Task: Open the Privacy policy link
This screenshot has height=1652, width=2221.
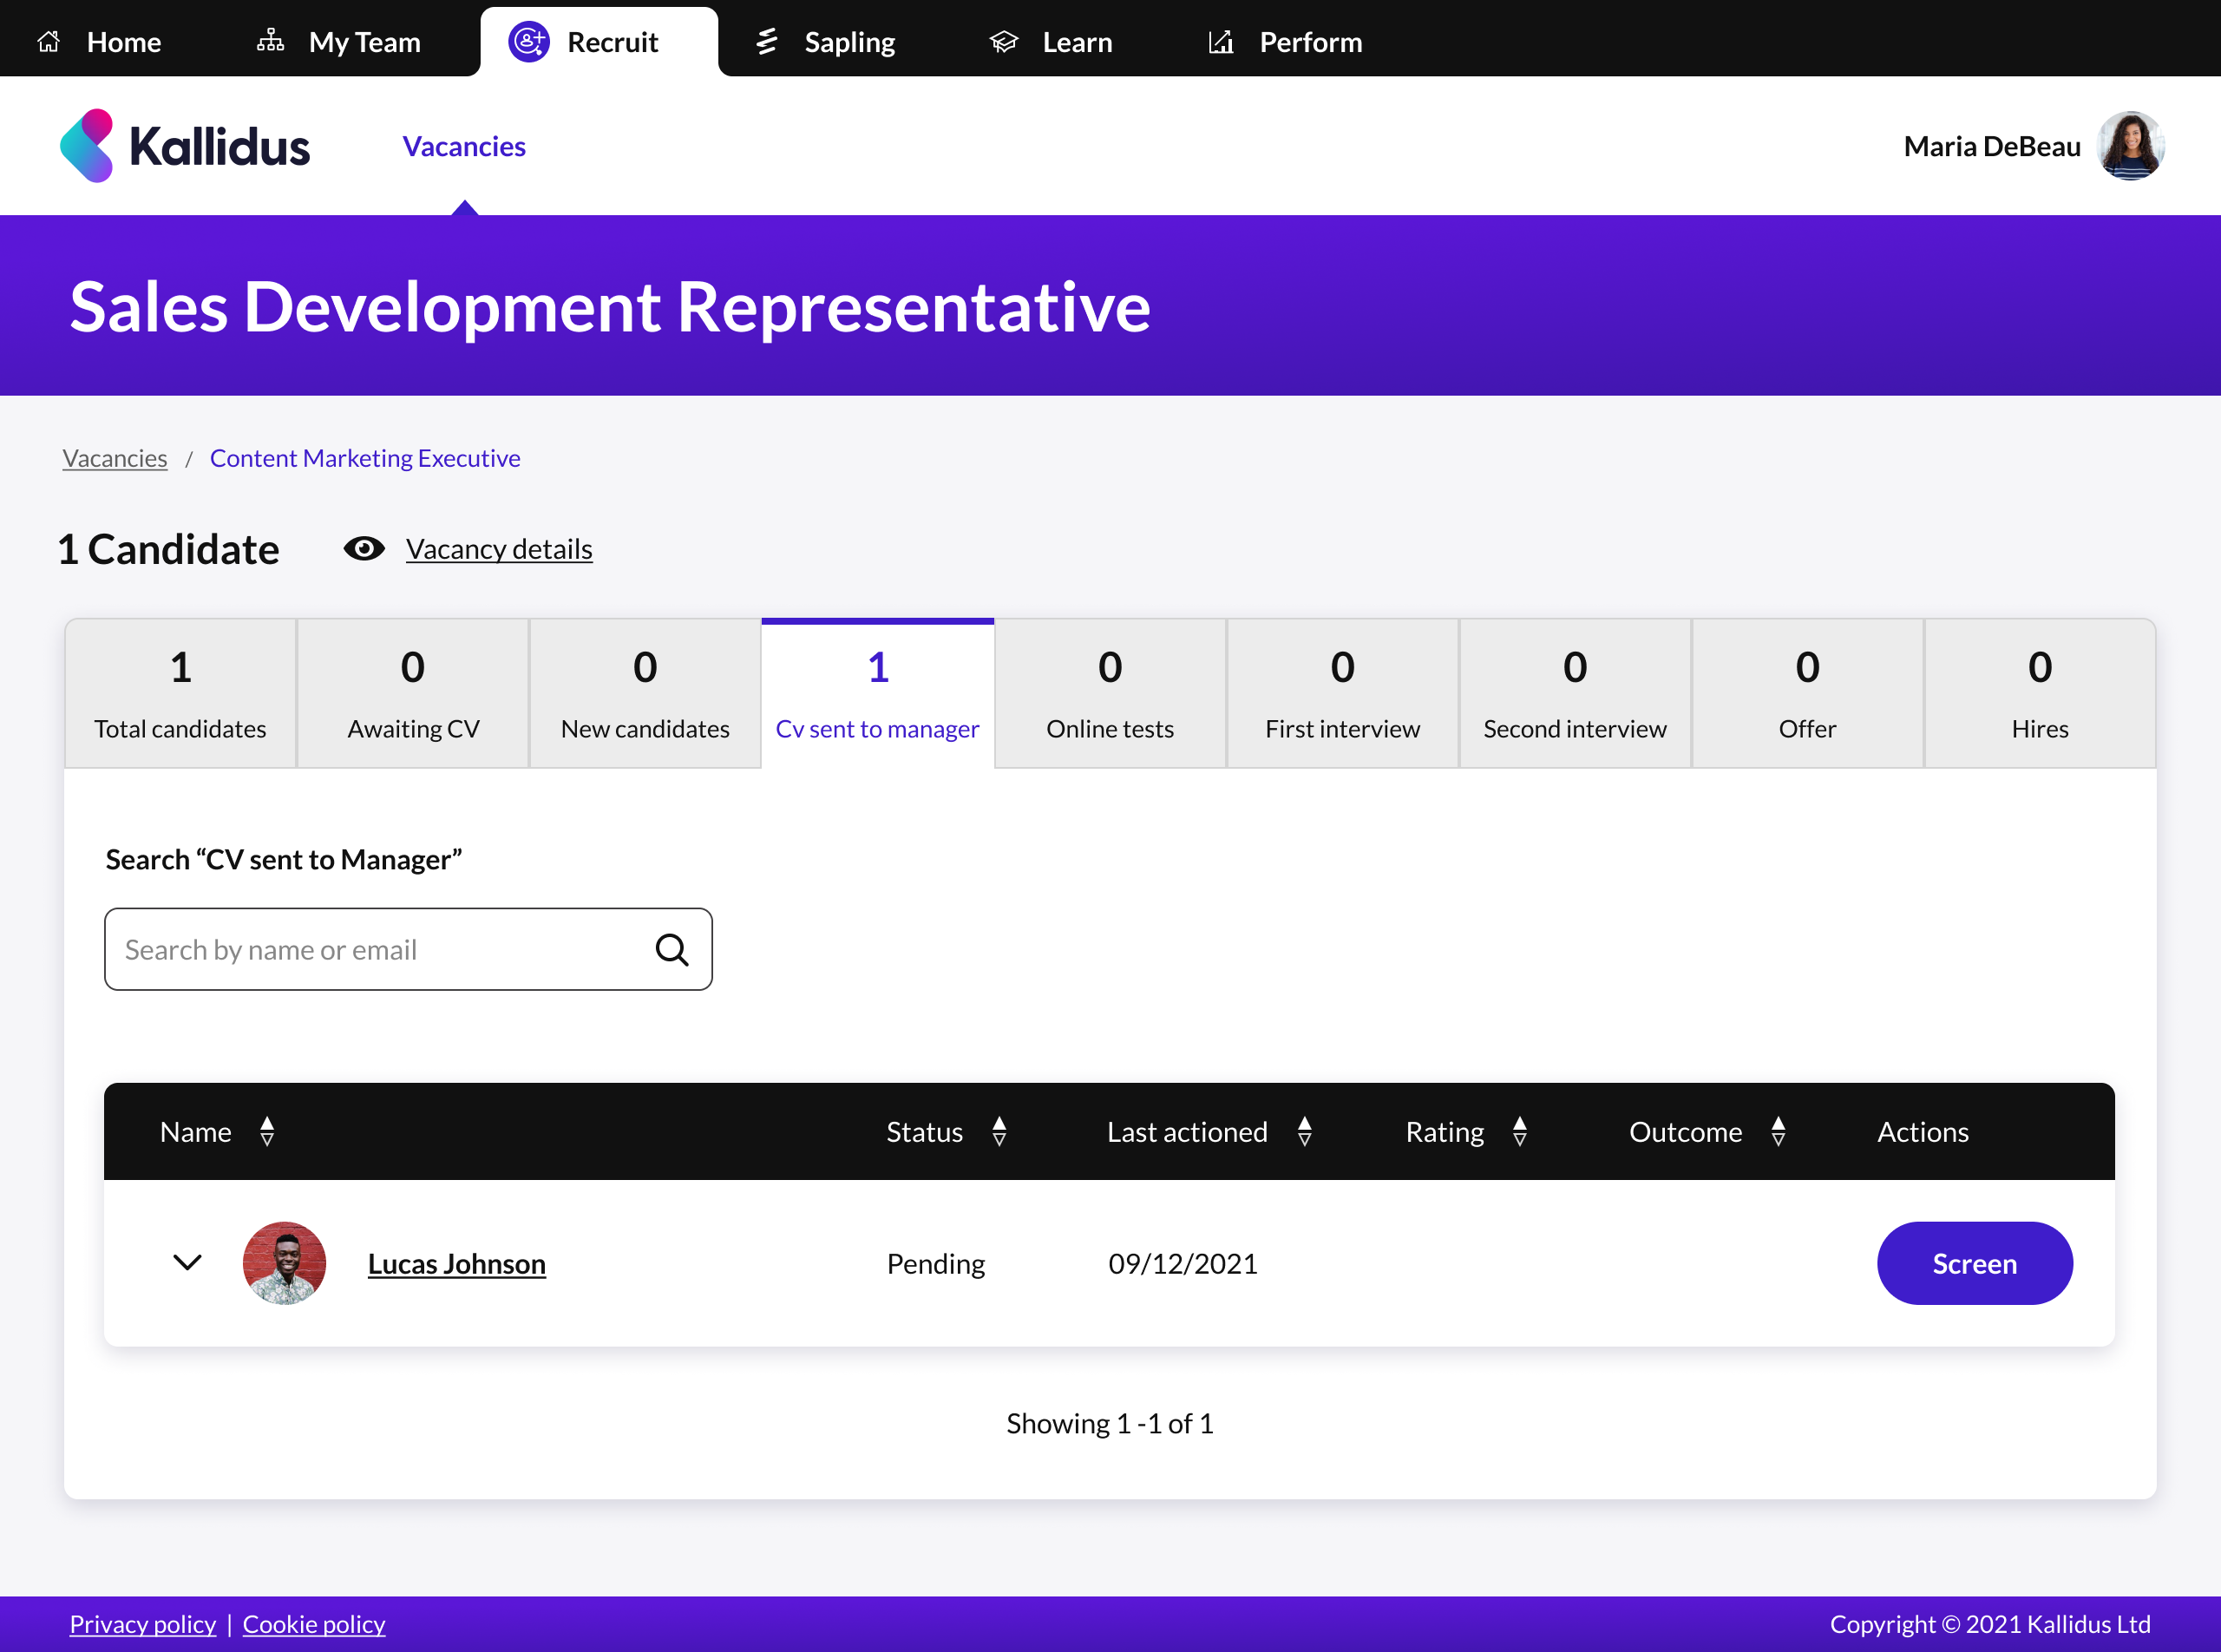Action: (142, 1623)
